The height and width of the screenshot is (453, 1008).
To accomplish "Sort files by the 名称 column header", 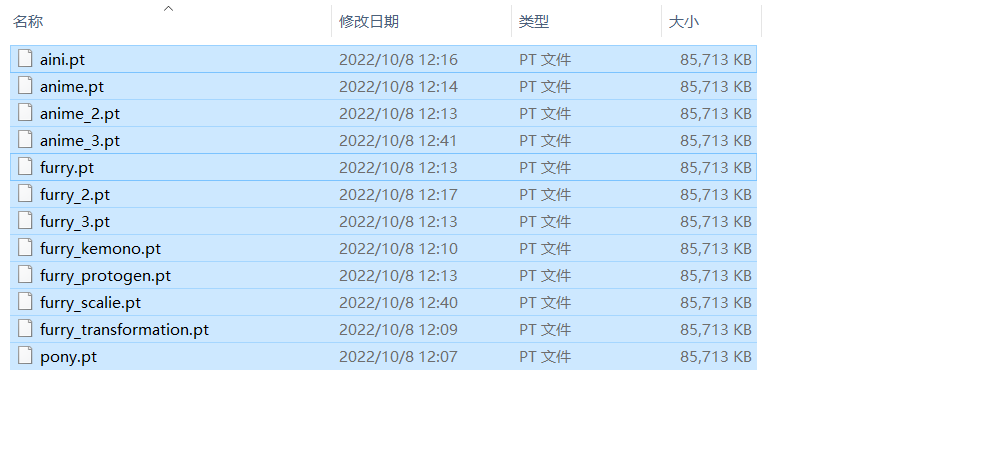I will coord(28,22).
